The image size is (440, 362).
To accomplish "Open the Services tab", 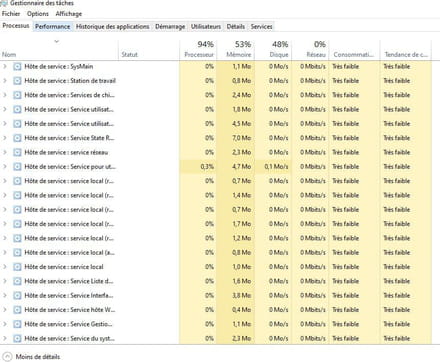I will point(261,27).
